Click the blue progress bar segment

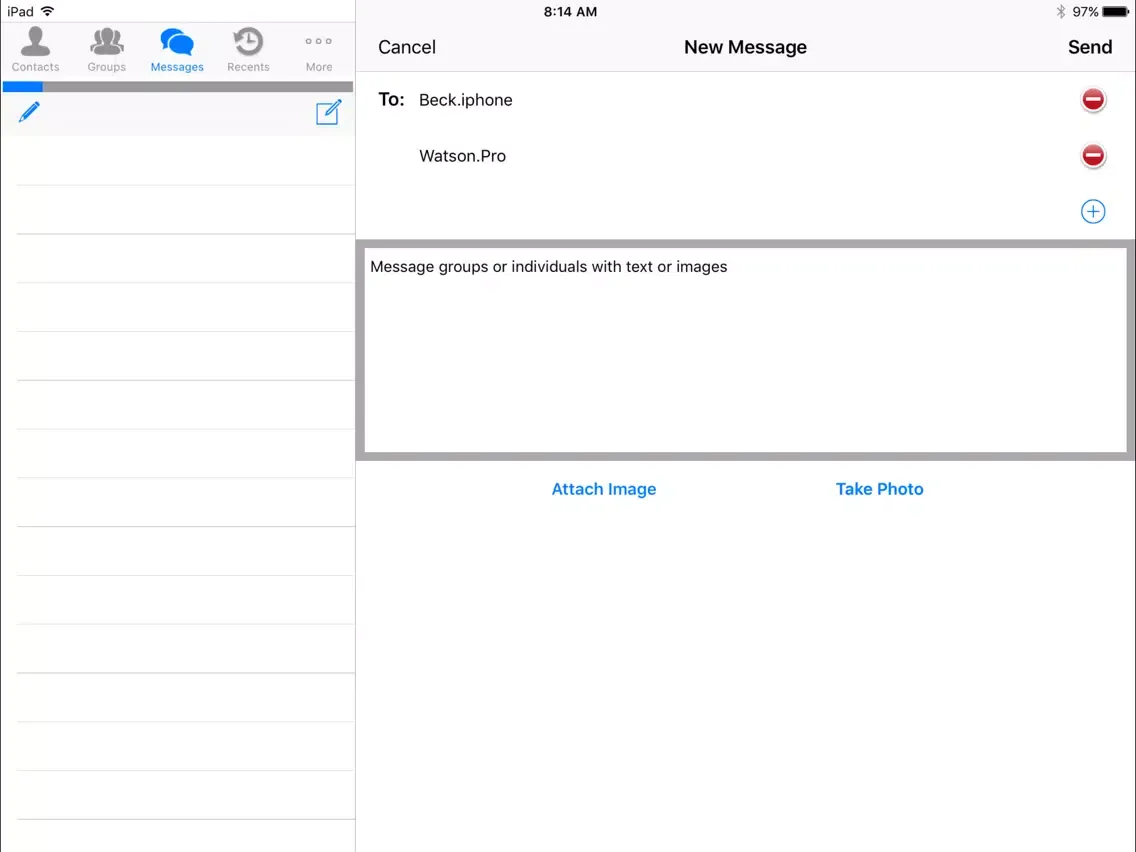pos(22,87)
